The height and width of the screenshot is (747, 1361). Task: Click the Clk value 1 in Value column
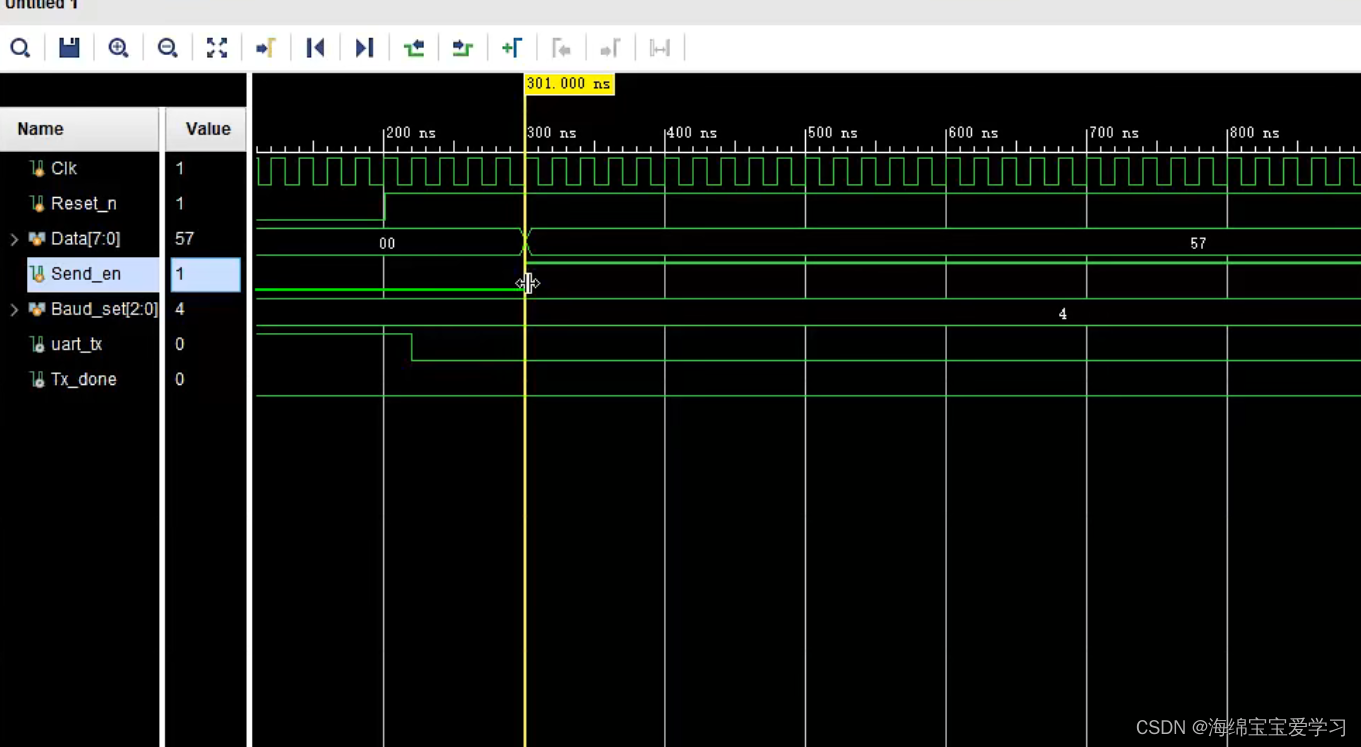pyautogui.click(x=179, y=168)
